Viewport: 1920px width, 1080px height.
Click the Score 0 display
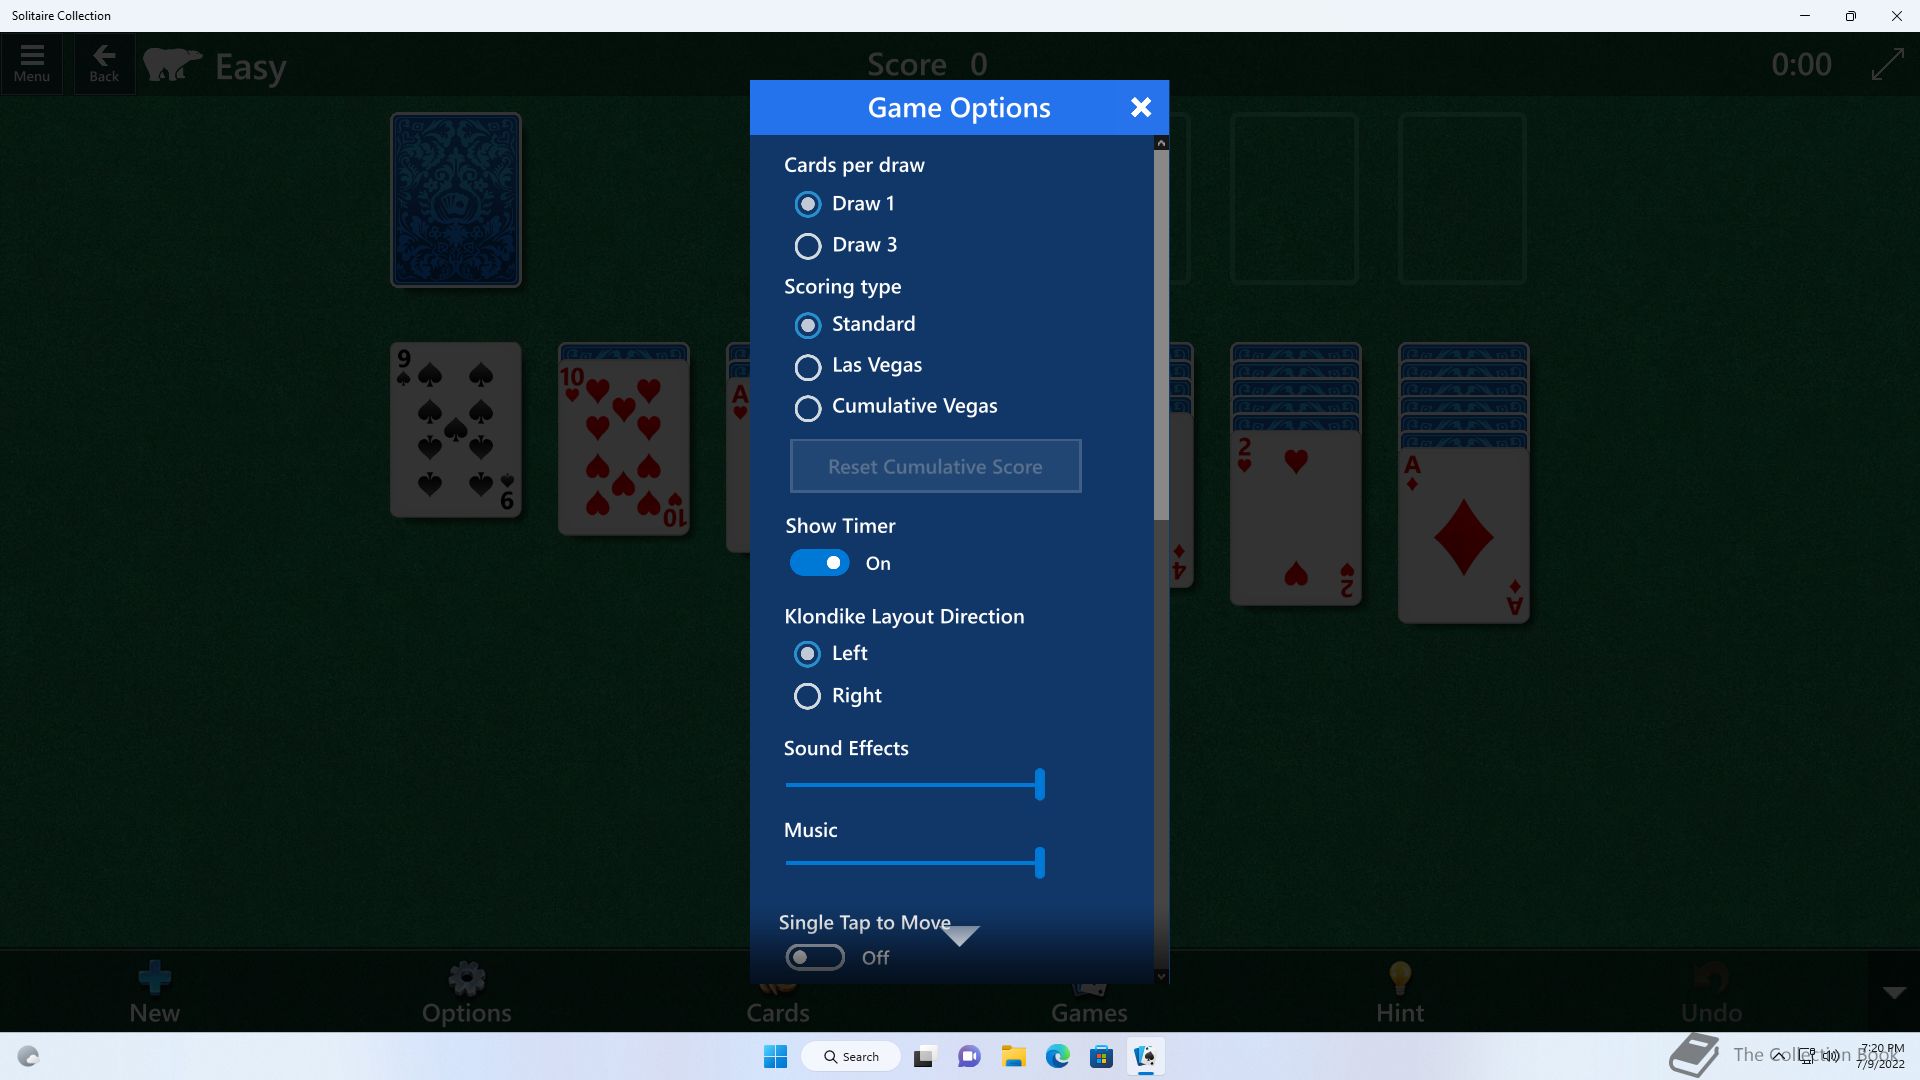(x=927, y=65)
